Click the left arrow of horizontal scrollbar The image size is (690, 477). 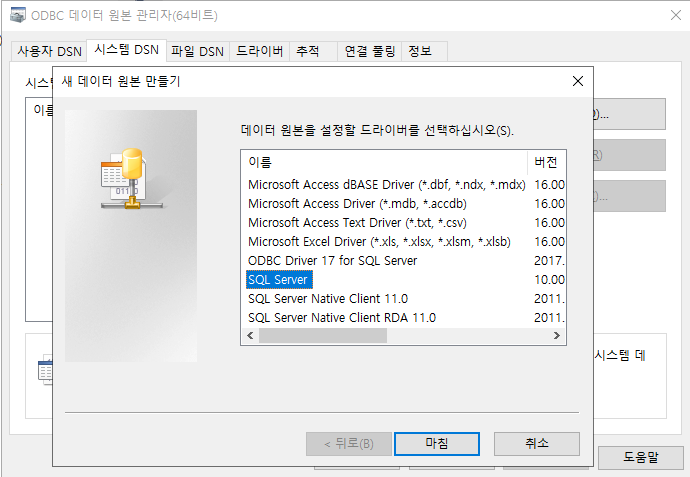click(250, 335)
